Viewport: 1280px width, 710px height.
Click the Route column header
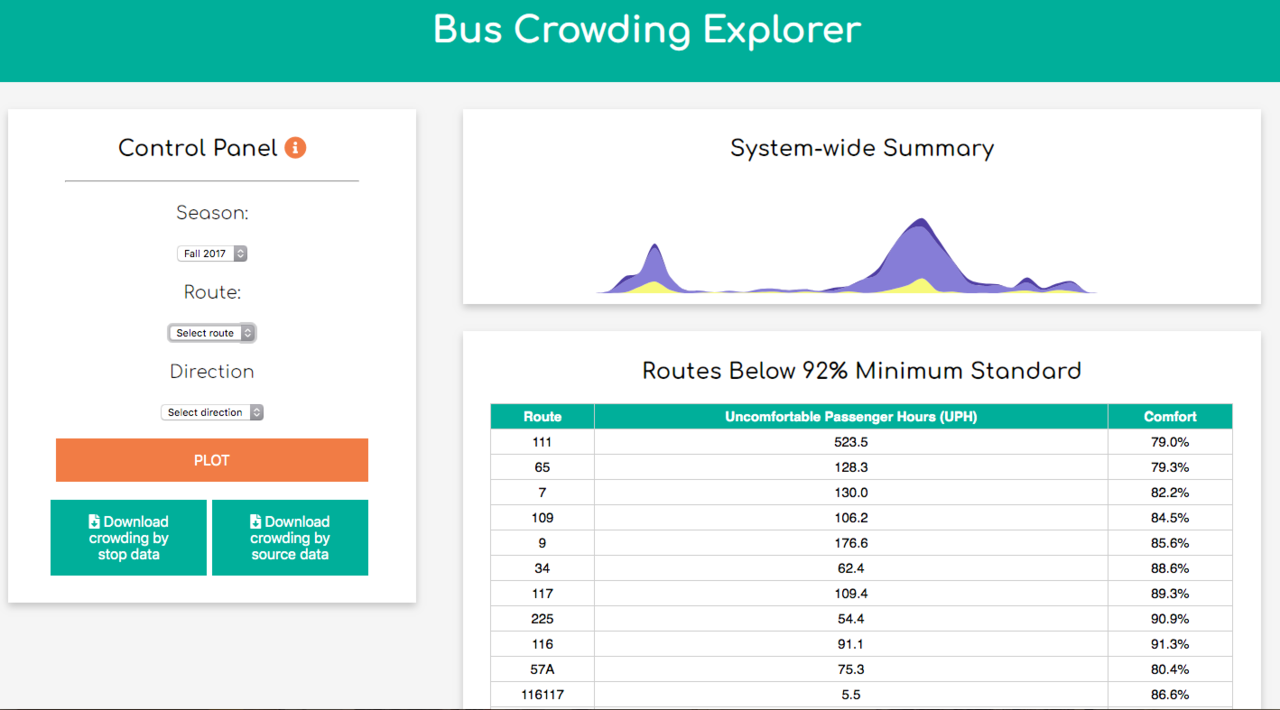point(542,417)
